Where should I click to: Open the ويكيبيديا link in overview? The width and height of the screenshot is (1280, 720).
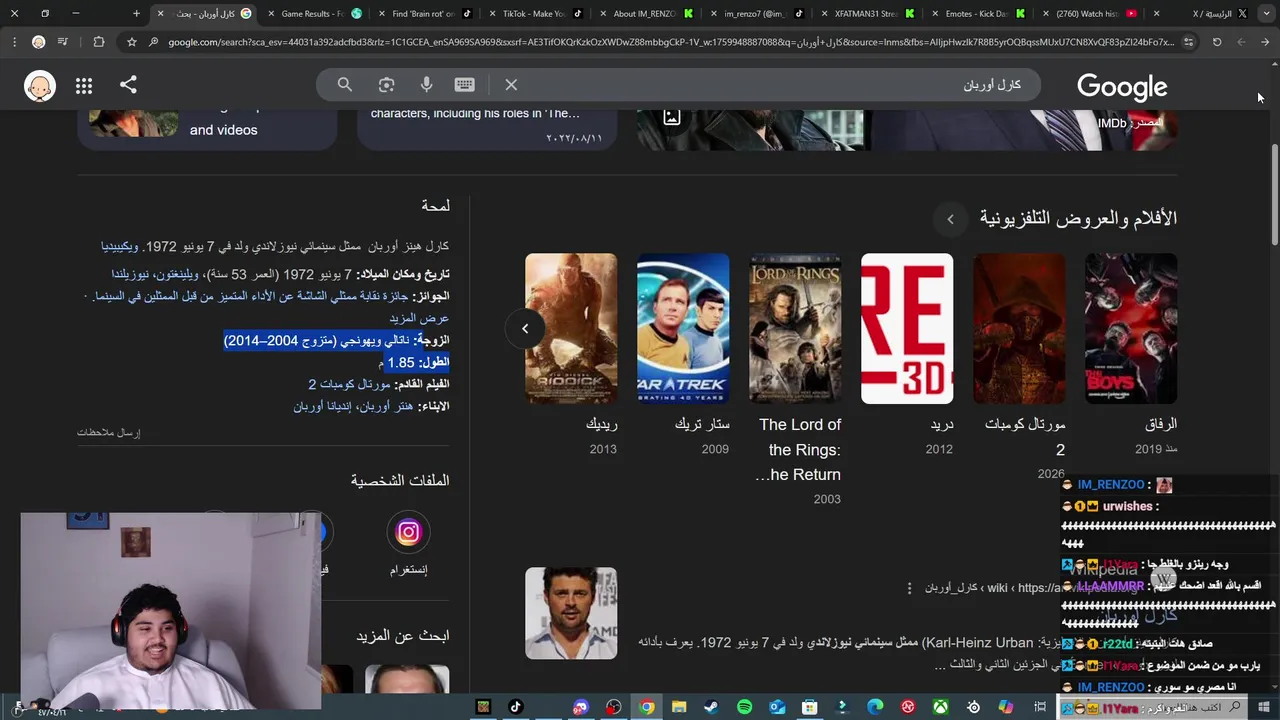point(120,246)
